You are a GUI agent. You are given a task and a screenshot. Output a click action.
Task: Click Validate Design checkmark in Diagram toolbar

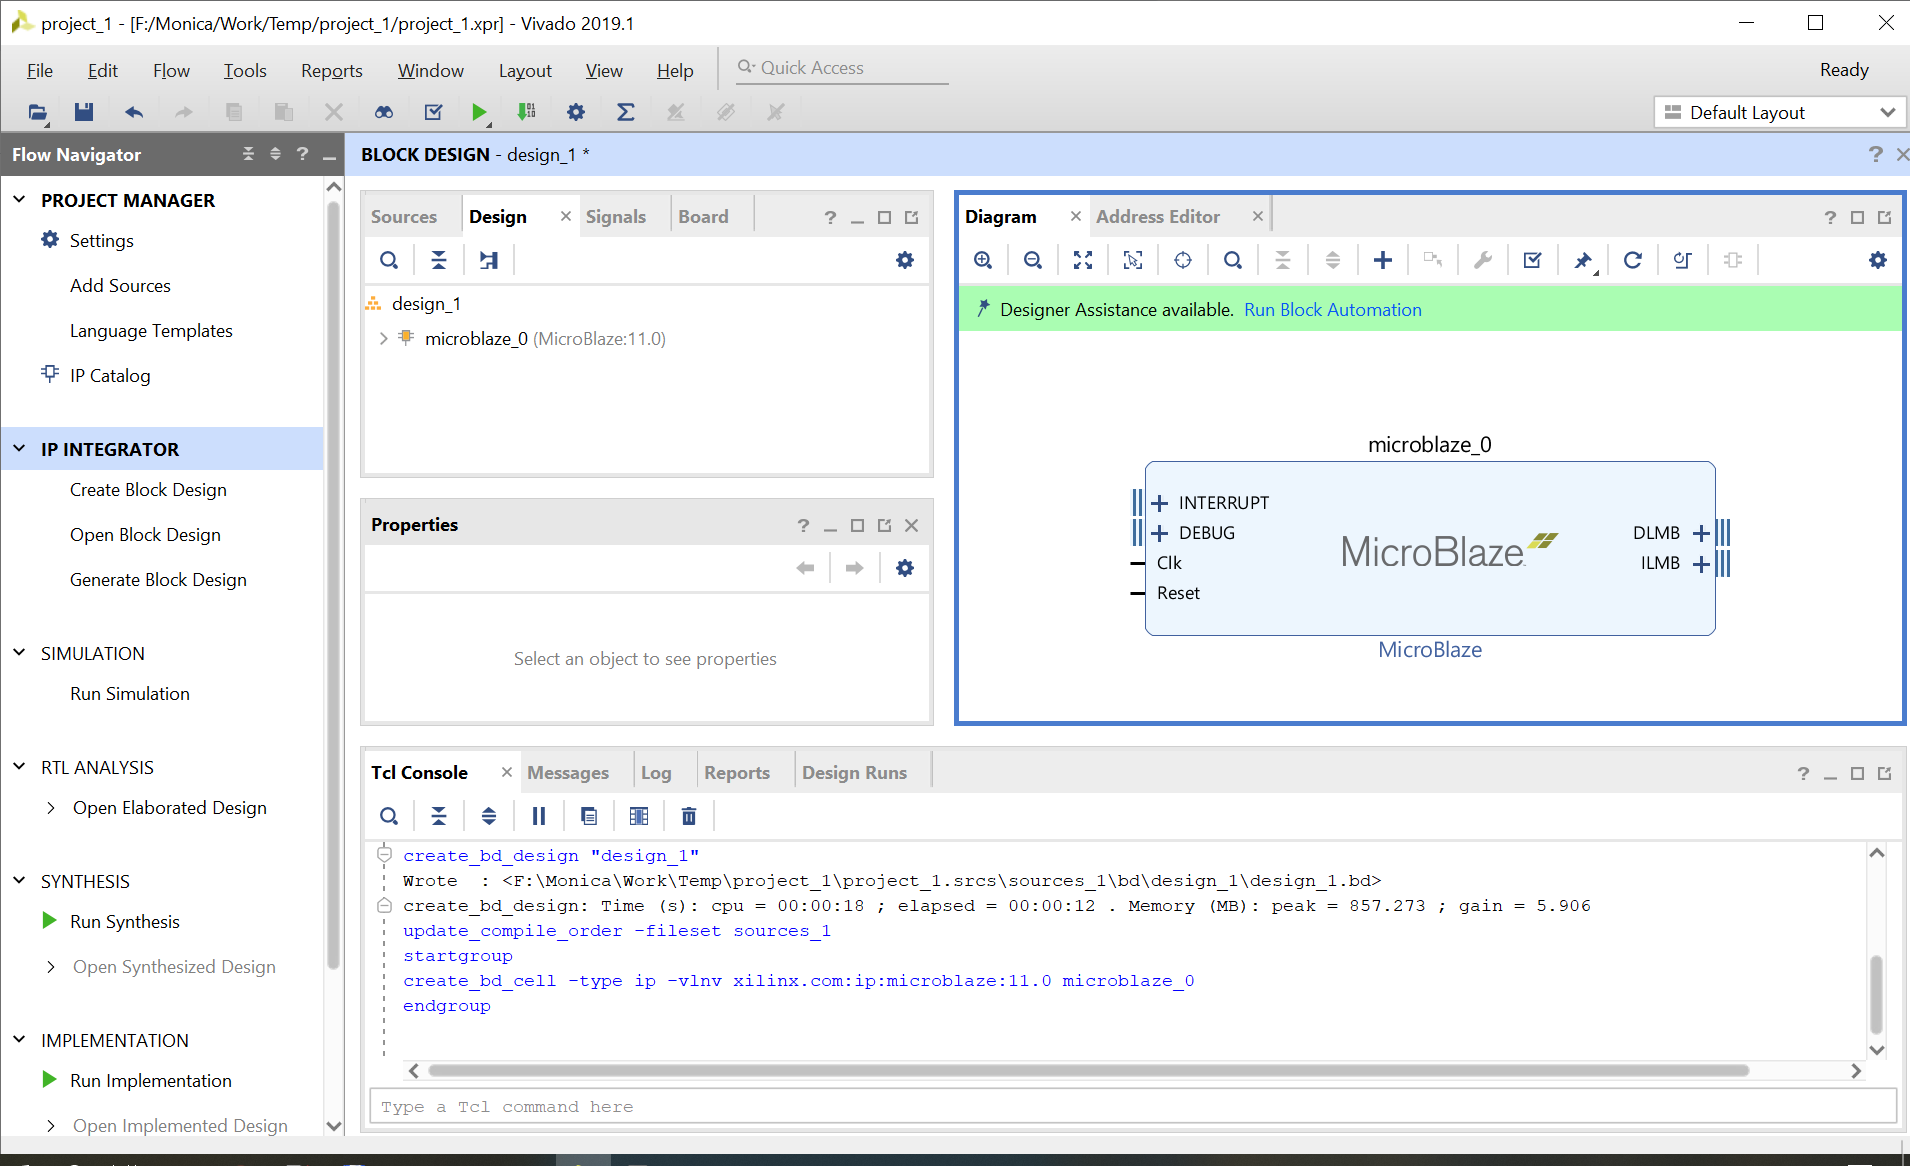(1532, 260)
